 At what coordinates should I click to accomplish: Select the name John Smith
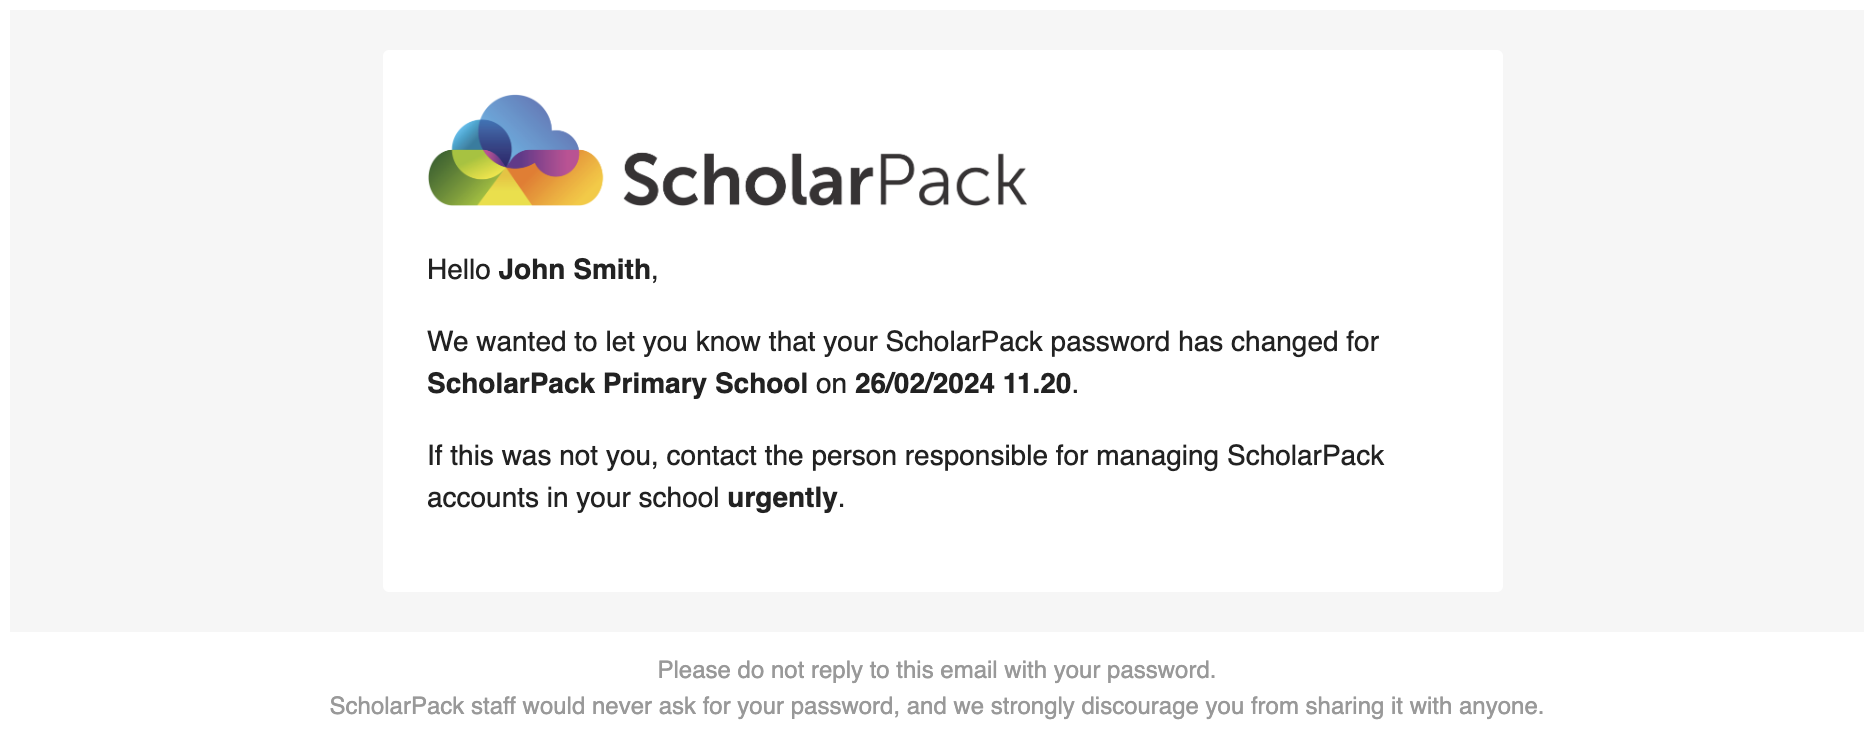(574, 269)
